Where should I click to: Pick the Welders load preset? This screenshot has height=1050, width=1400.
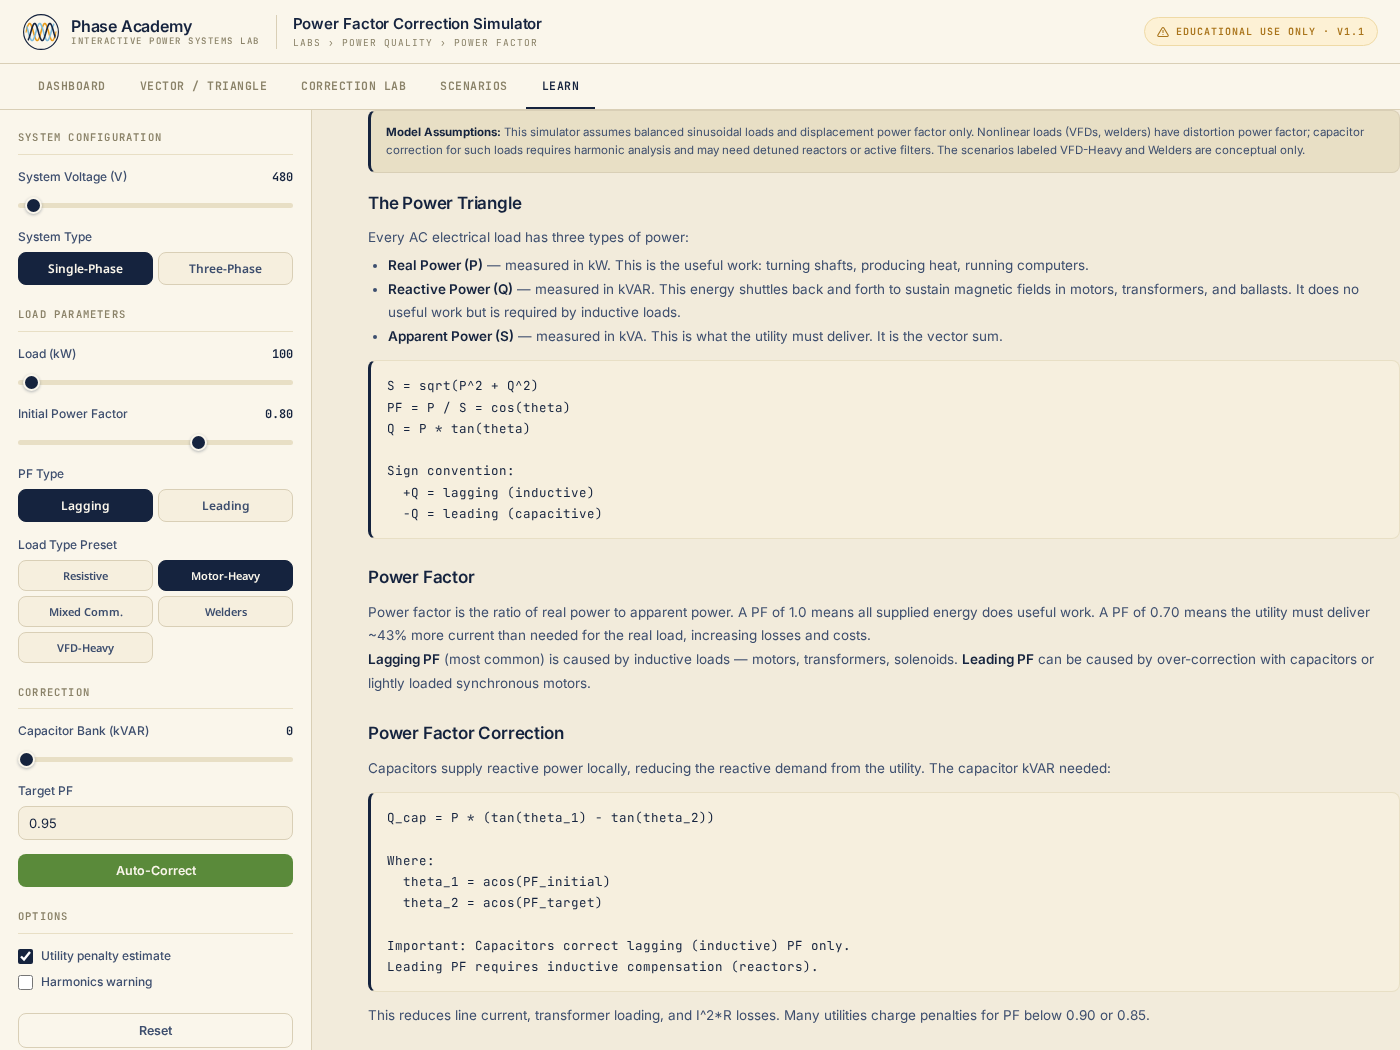[x=225, y=612]
